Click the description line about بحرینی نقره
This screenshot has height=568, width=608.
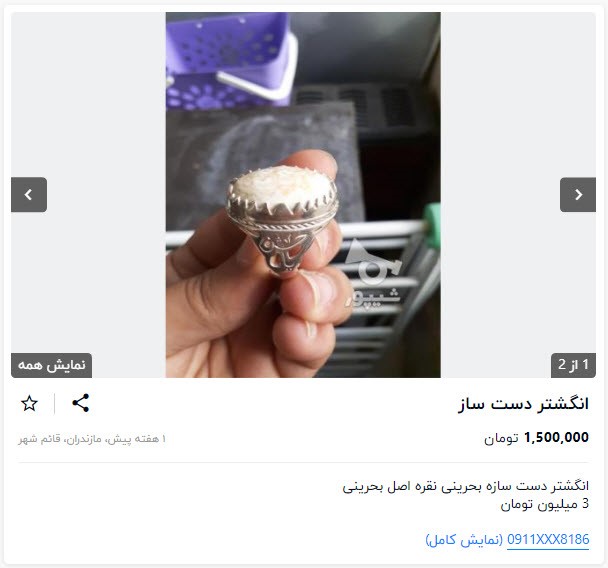click(x=466, y=486)
